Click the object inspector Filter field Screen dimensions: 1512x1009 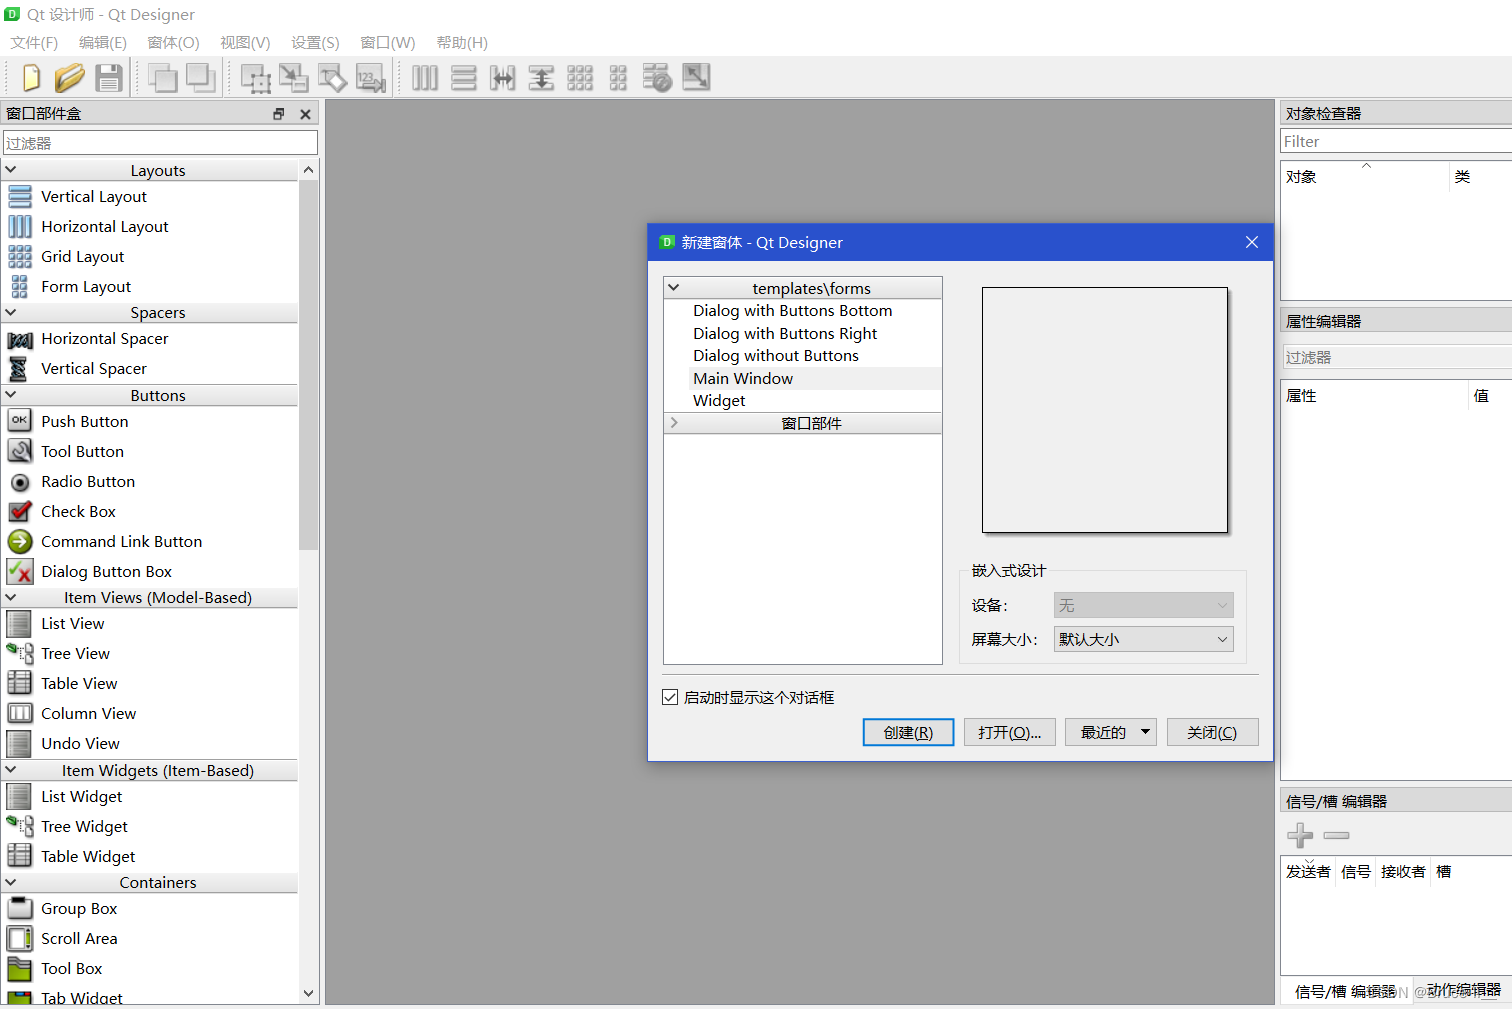(x=1396, y=141)
